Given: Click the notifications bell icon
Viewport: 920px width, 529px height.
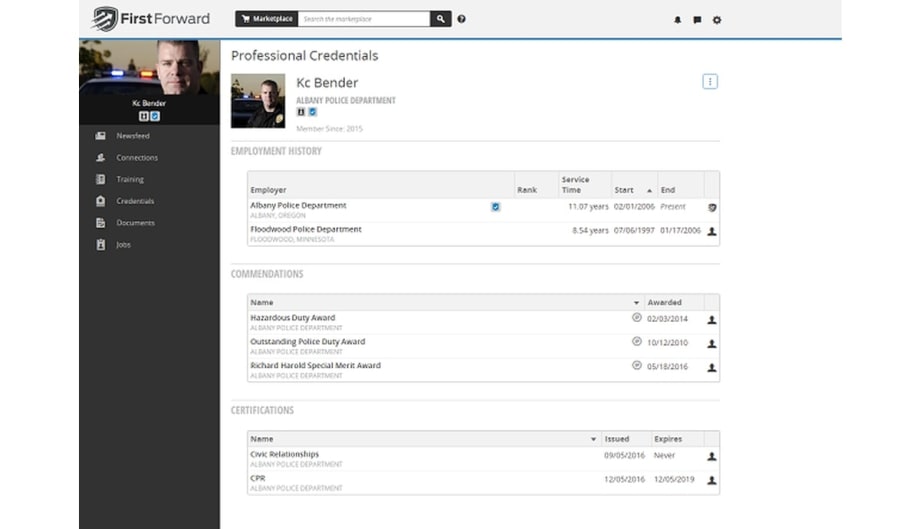Looking at the screenshot, I should pyautogui.click(x=677, y=20).
